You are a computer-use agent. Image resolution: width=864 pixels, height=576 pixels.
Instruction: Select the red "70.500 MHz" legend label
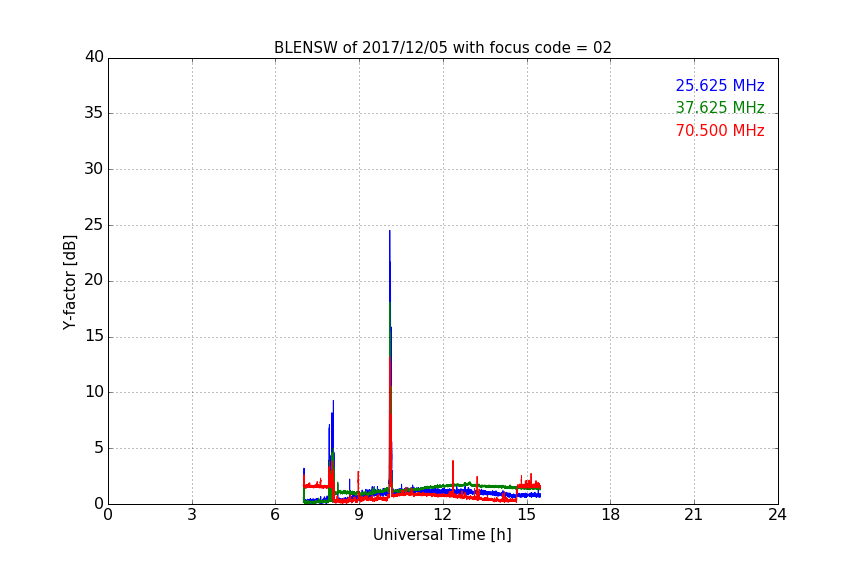tap(720, 131)
